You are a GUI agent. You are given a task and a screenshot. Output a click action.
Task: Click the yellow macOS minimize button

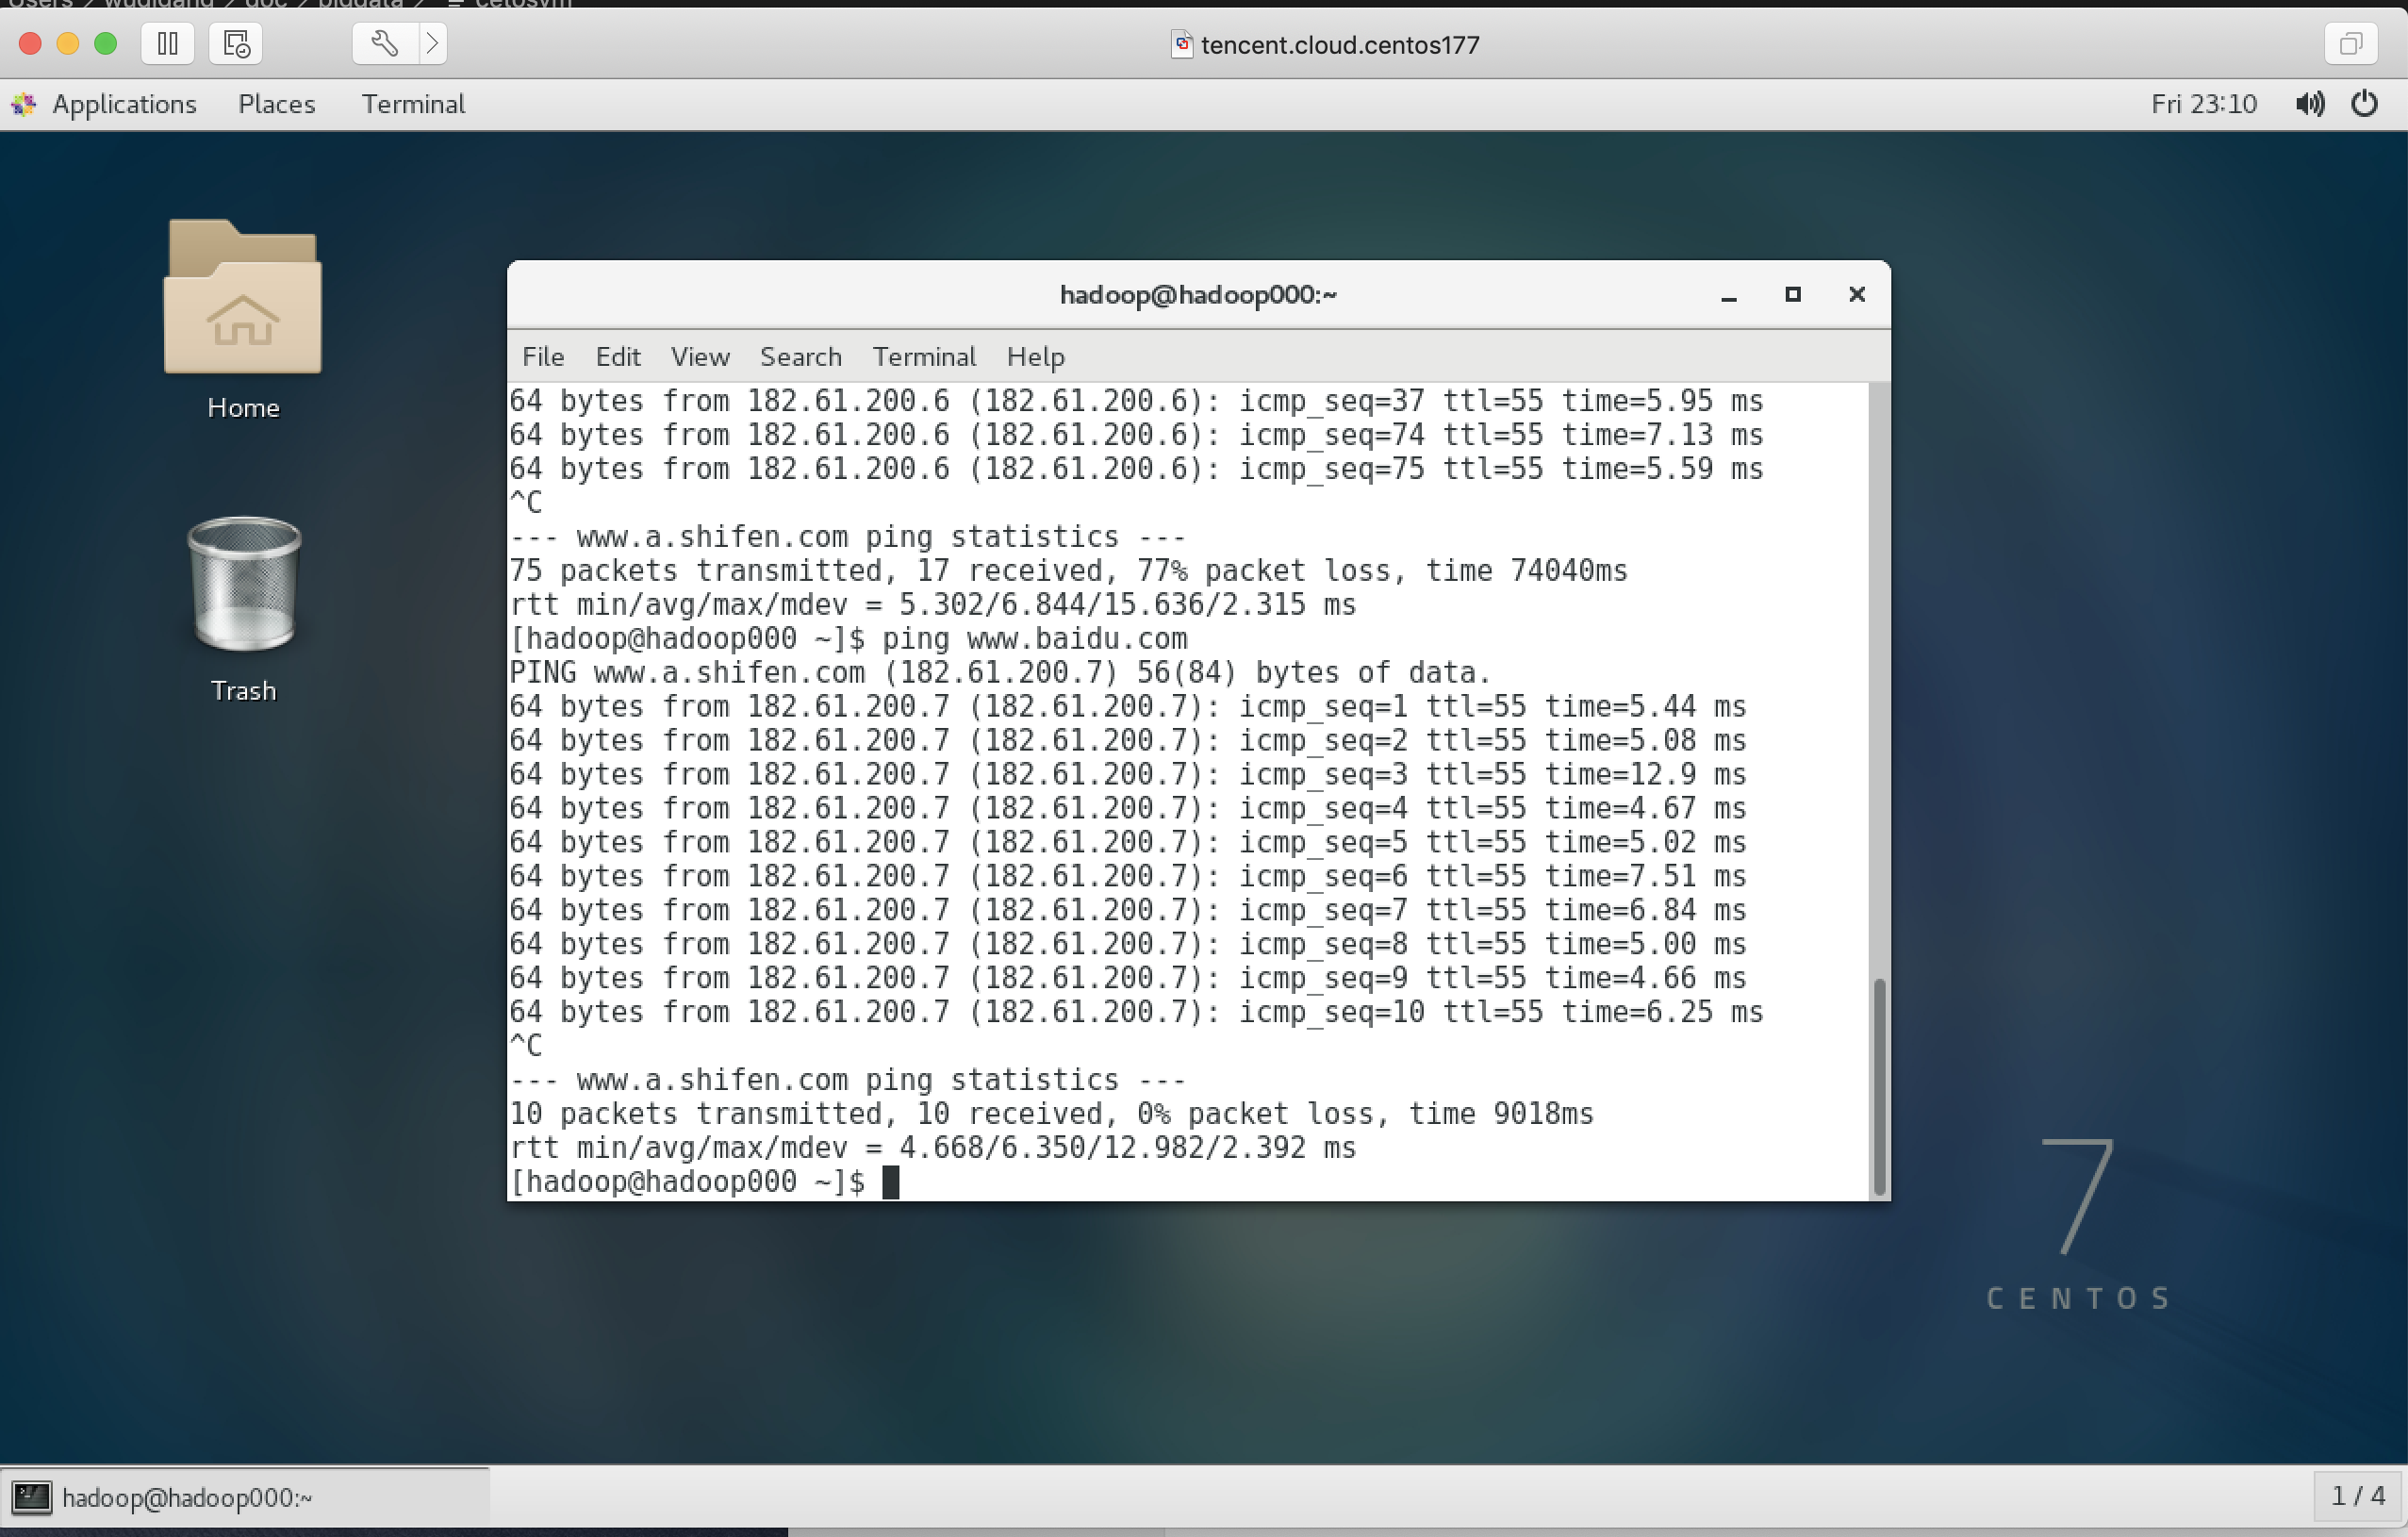coord(68,44)
